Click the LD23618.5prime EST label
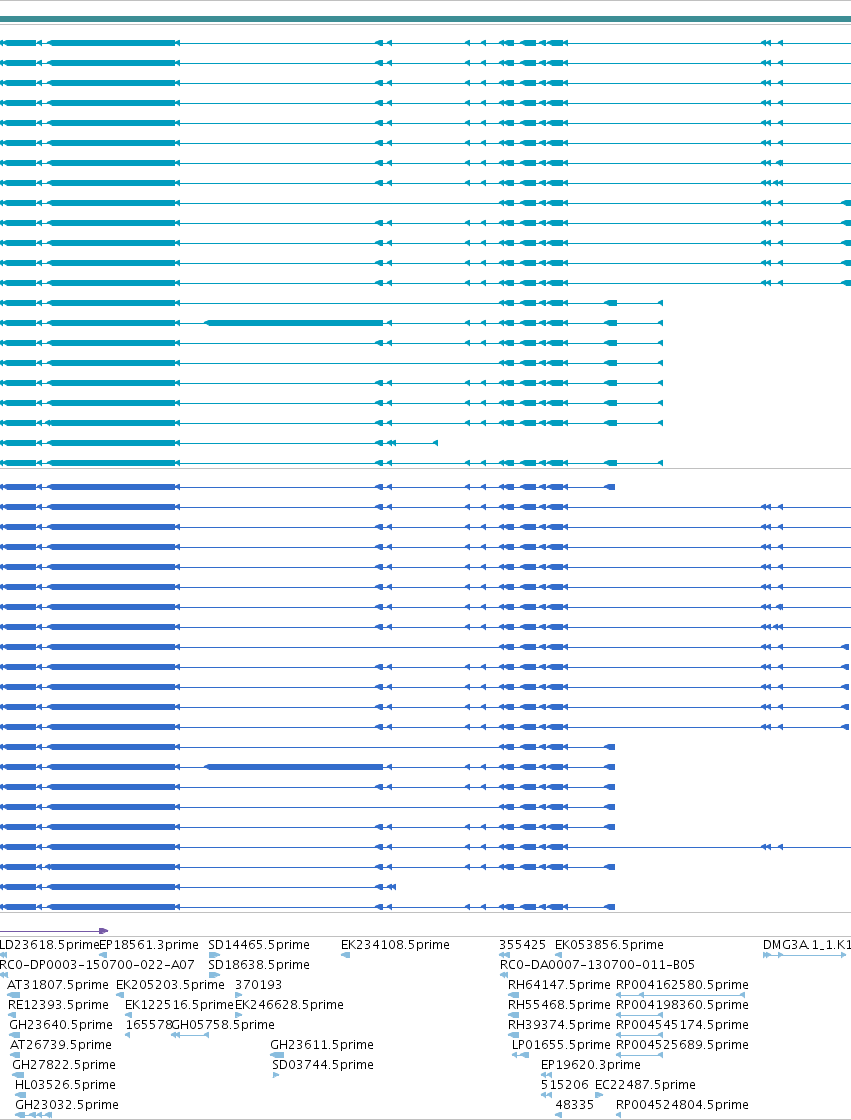The image size is (851, 1120). click(x=49, y=944)
